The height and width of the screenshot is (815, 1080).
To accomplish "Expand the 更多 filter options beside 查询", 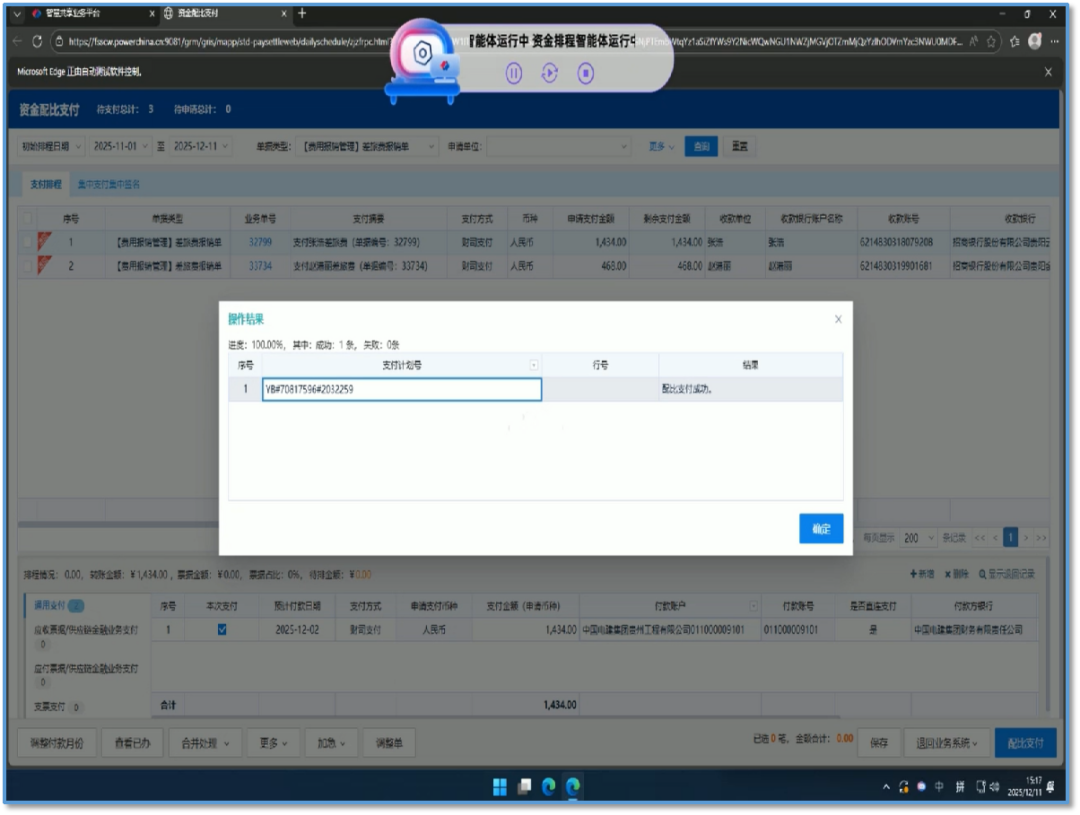I will click(661, 146).
